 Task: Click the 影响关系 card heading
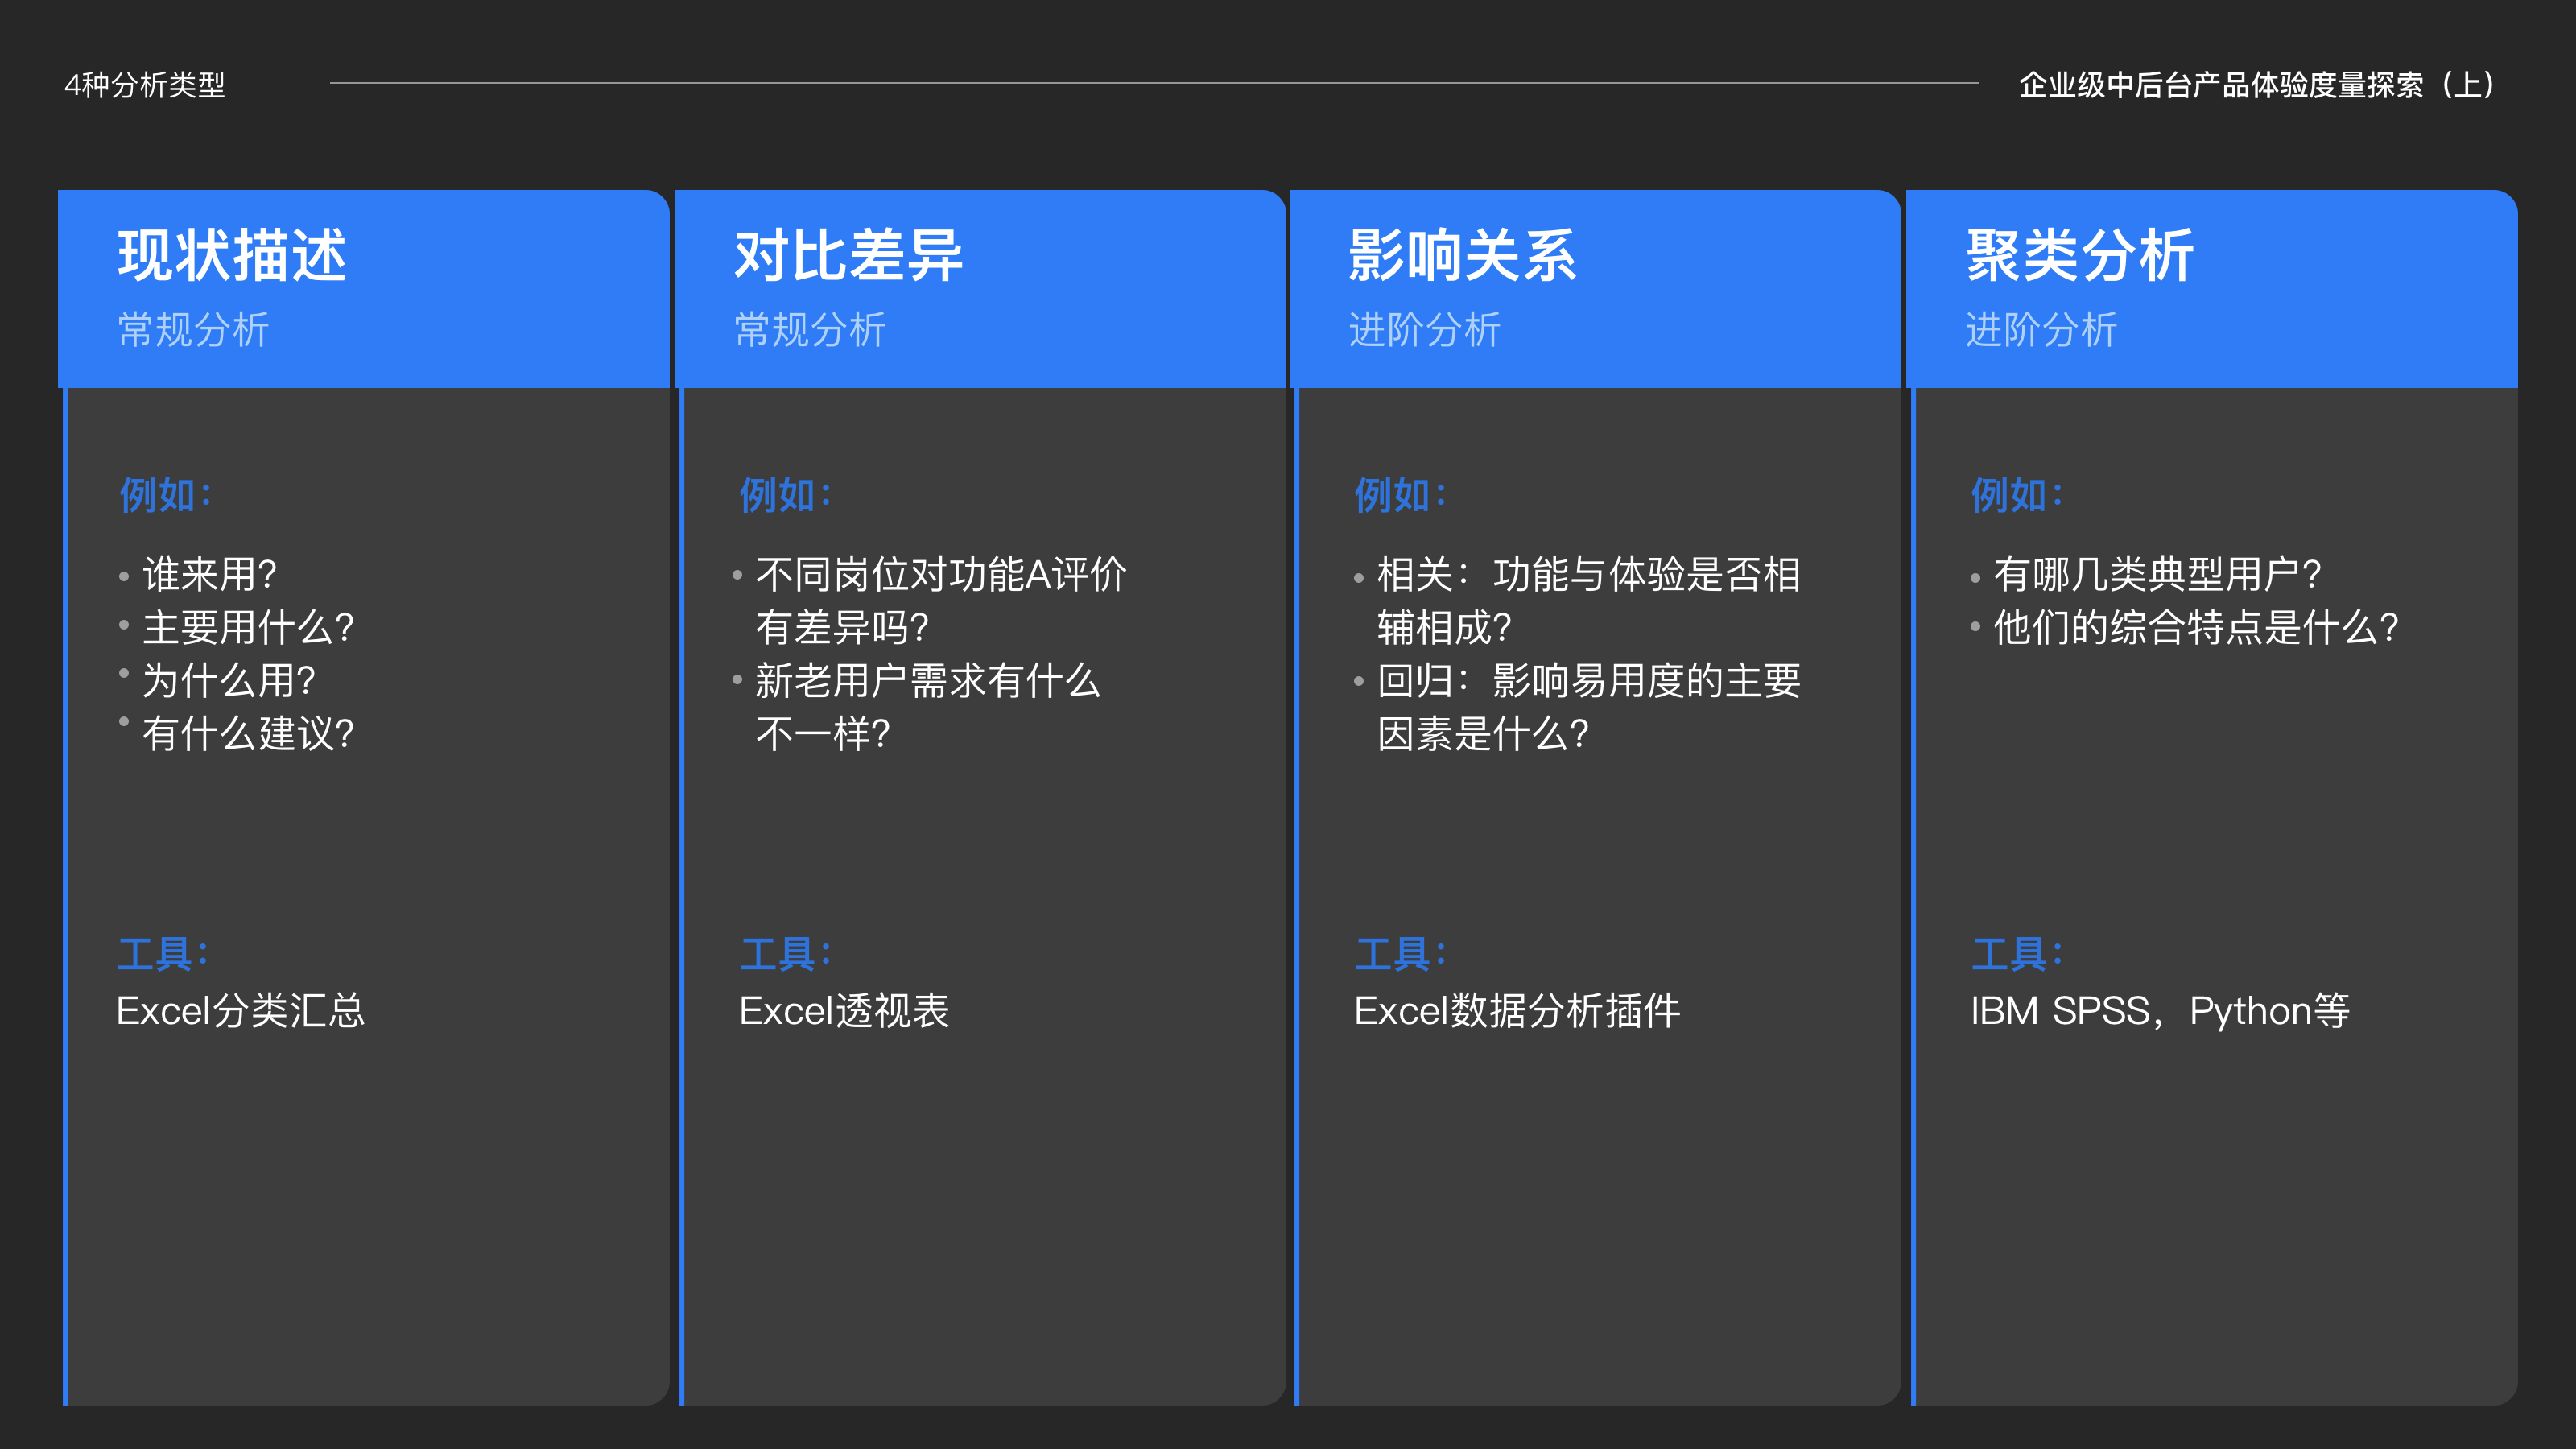pyautogui.click(x=1462, y=255)
